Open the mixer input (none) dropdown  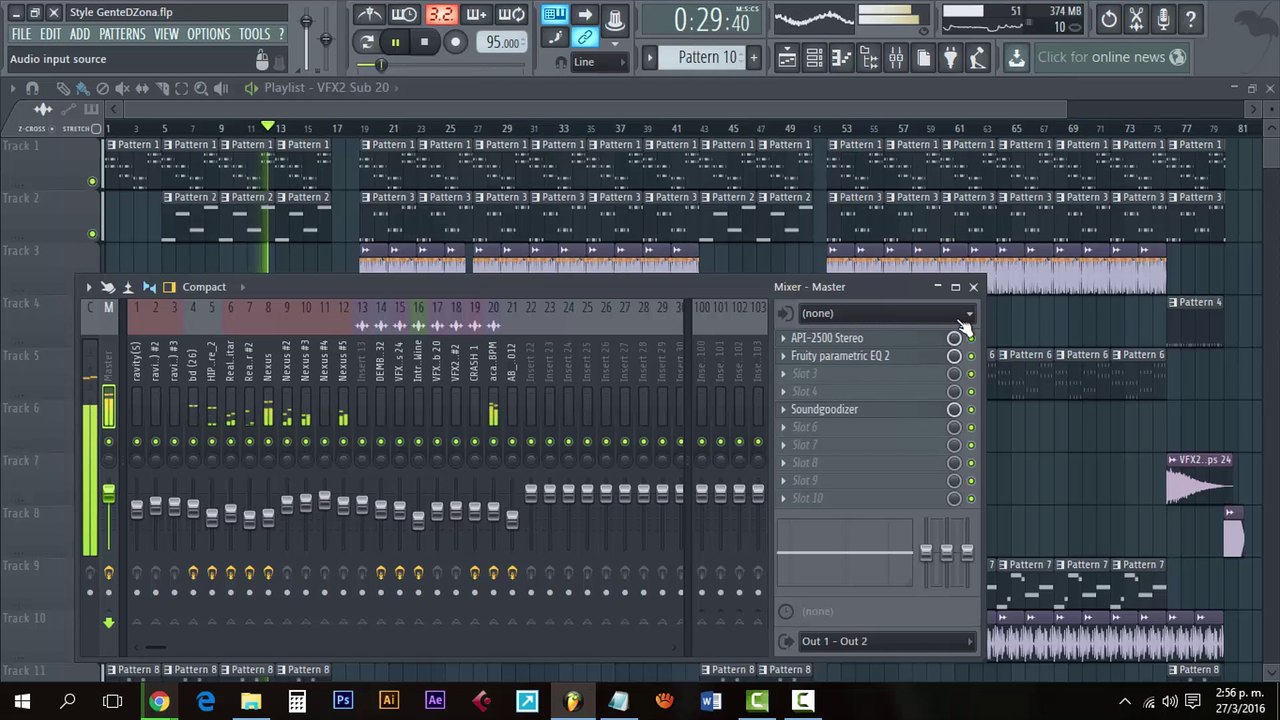tap(886, 314)
